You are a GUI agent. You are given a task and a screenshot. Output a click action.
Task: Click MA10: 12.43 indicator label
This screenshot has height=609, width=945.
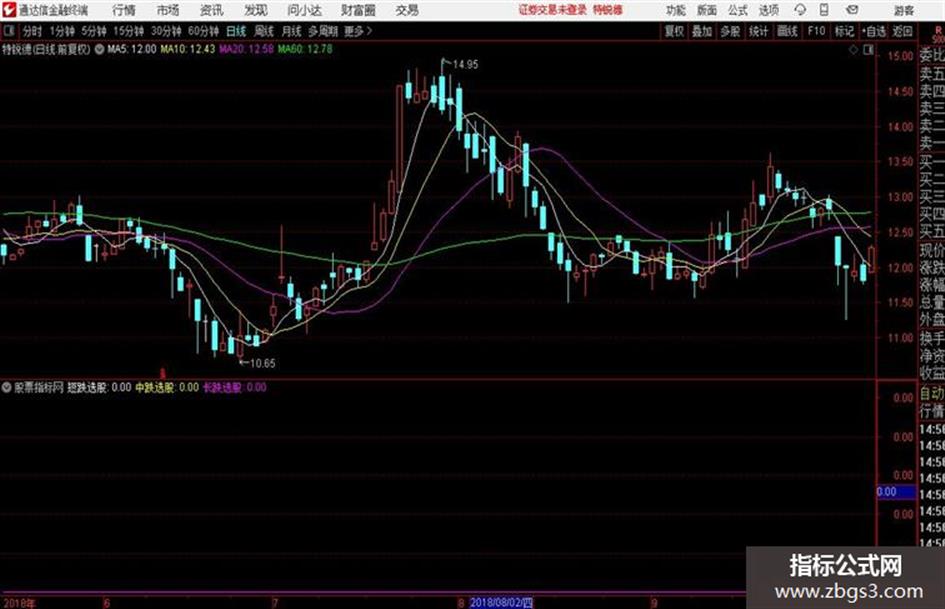pyautogui.click(x=187, y=49)
